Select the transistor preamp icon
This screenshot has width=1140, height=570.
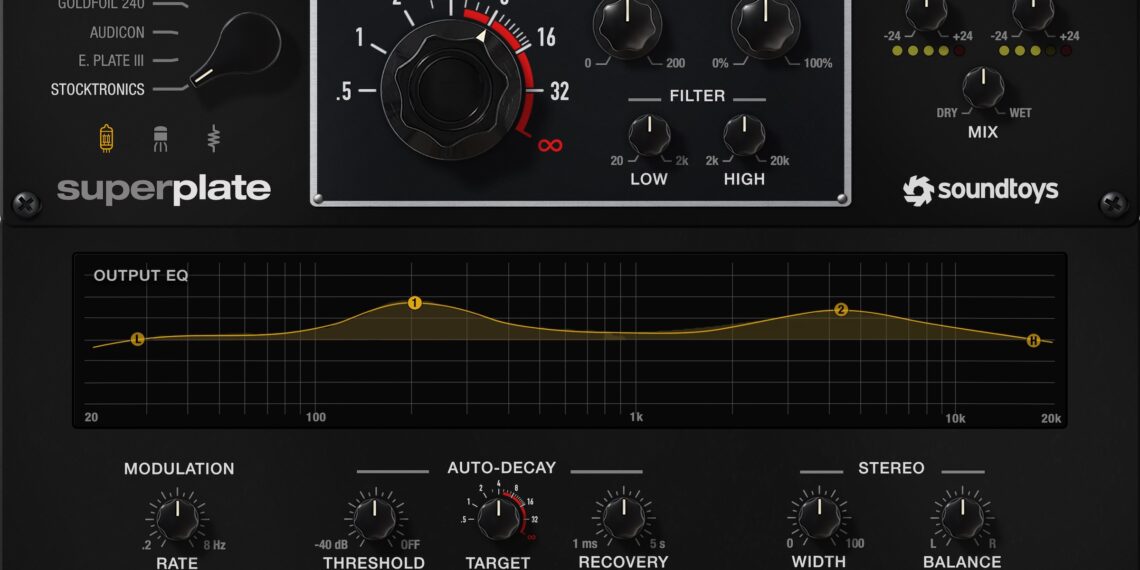(160, 138)
